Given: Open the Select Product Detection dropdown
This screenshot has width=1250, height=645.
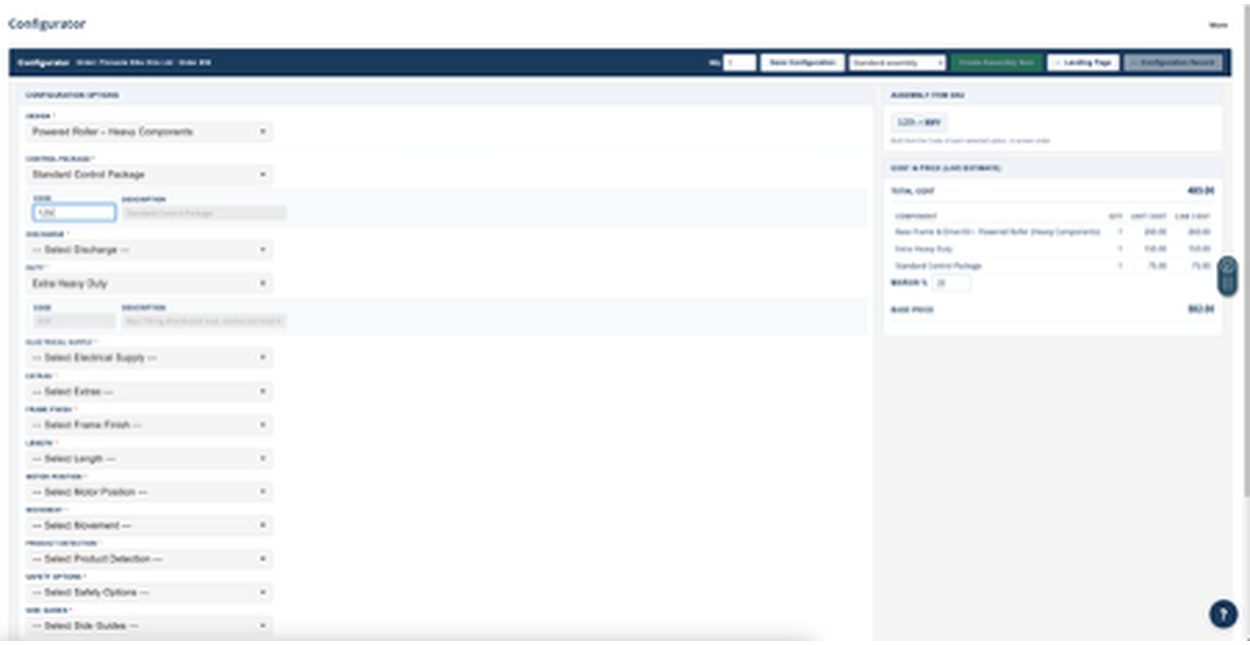Looking at the screenshot, I should 149,559.
